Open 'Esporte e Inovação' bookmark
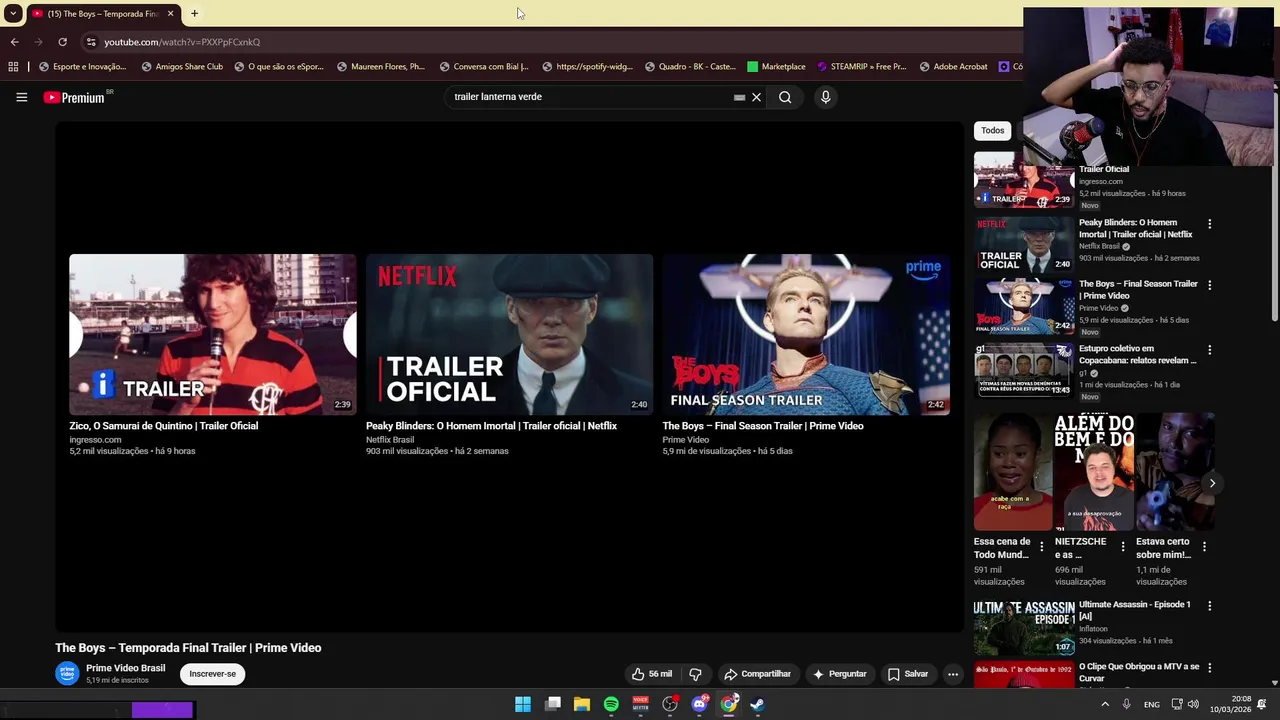 (82, 67)
